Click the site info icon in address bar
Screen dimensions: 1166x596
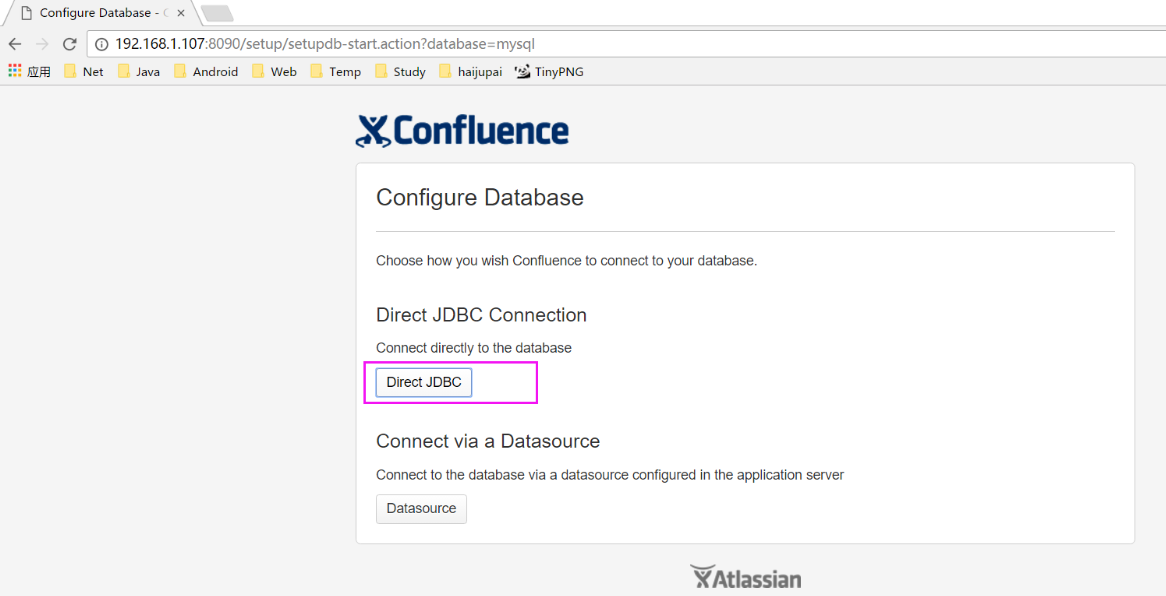[x=102, y=44]
